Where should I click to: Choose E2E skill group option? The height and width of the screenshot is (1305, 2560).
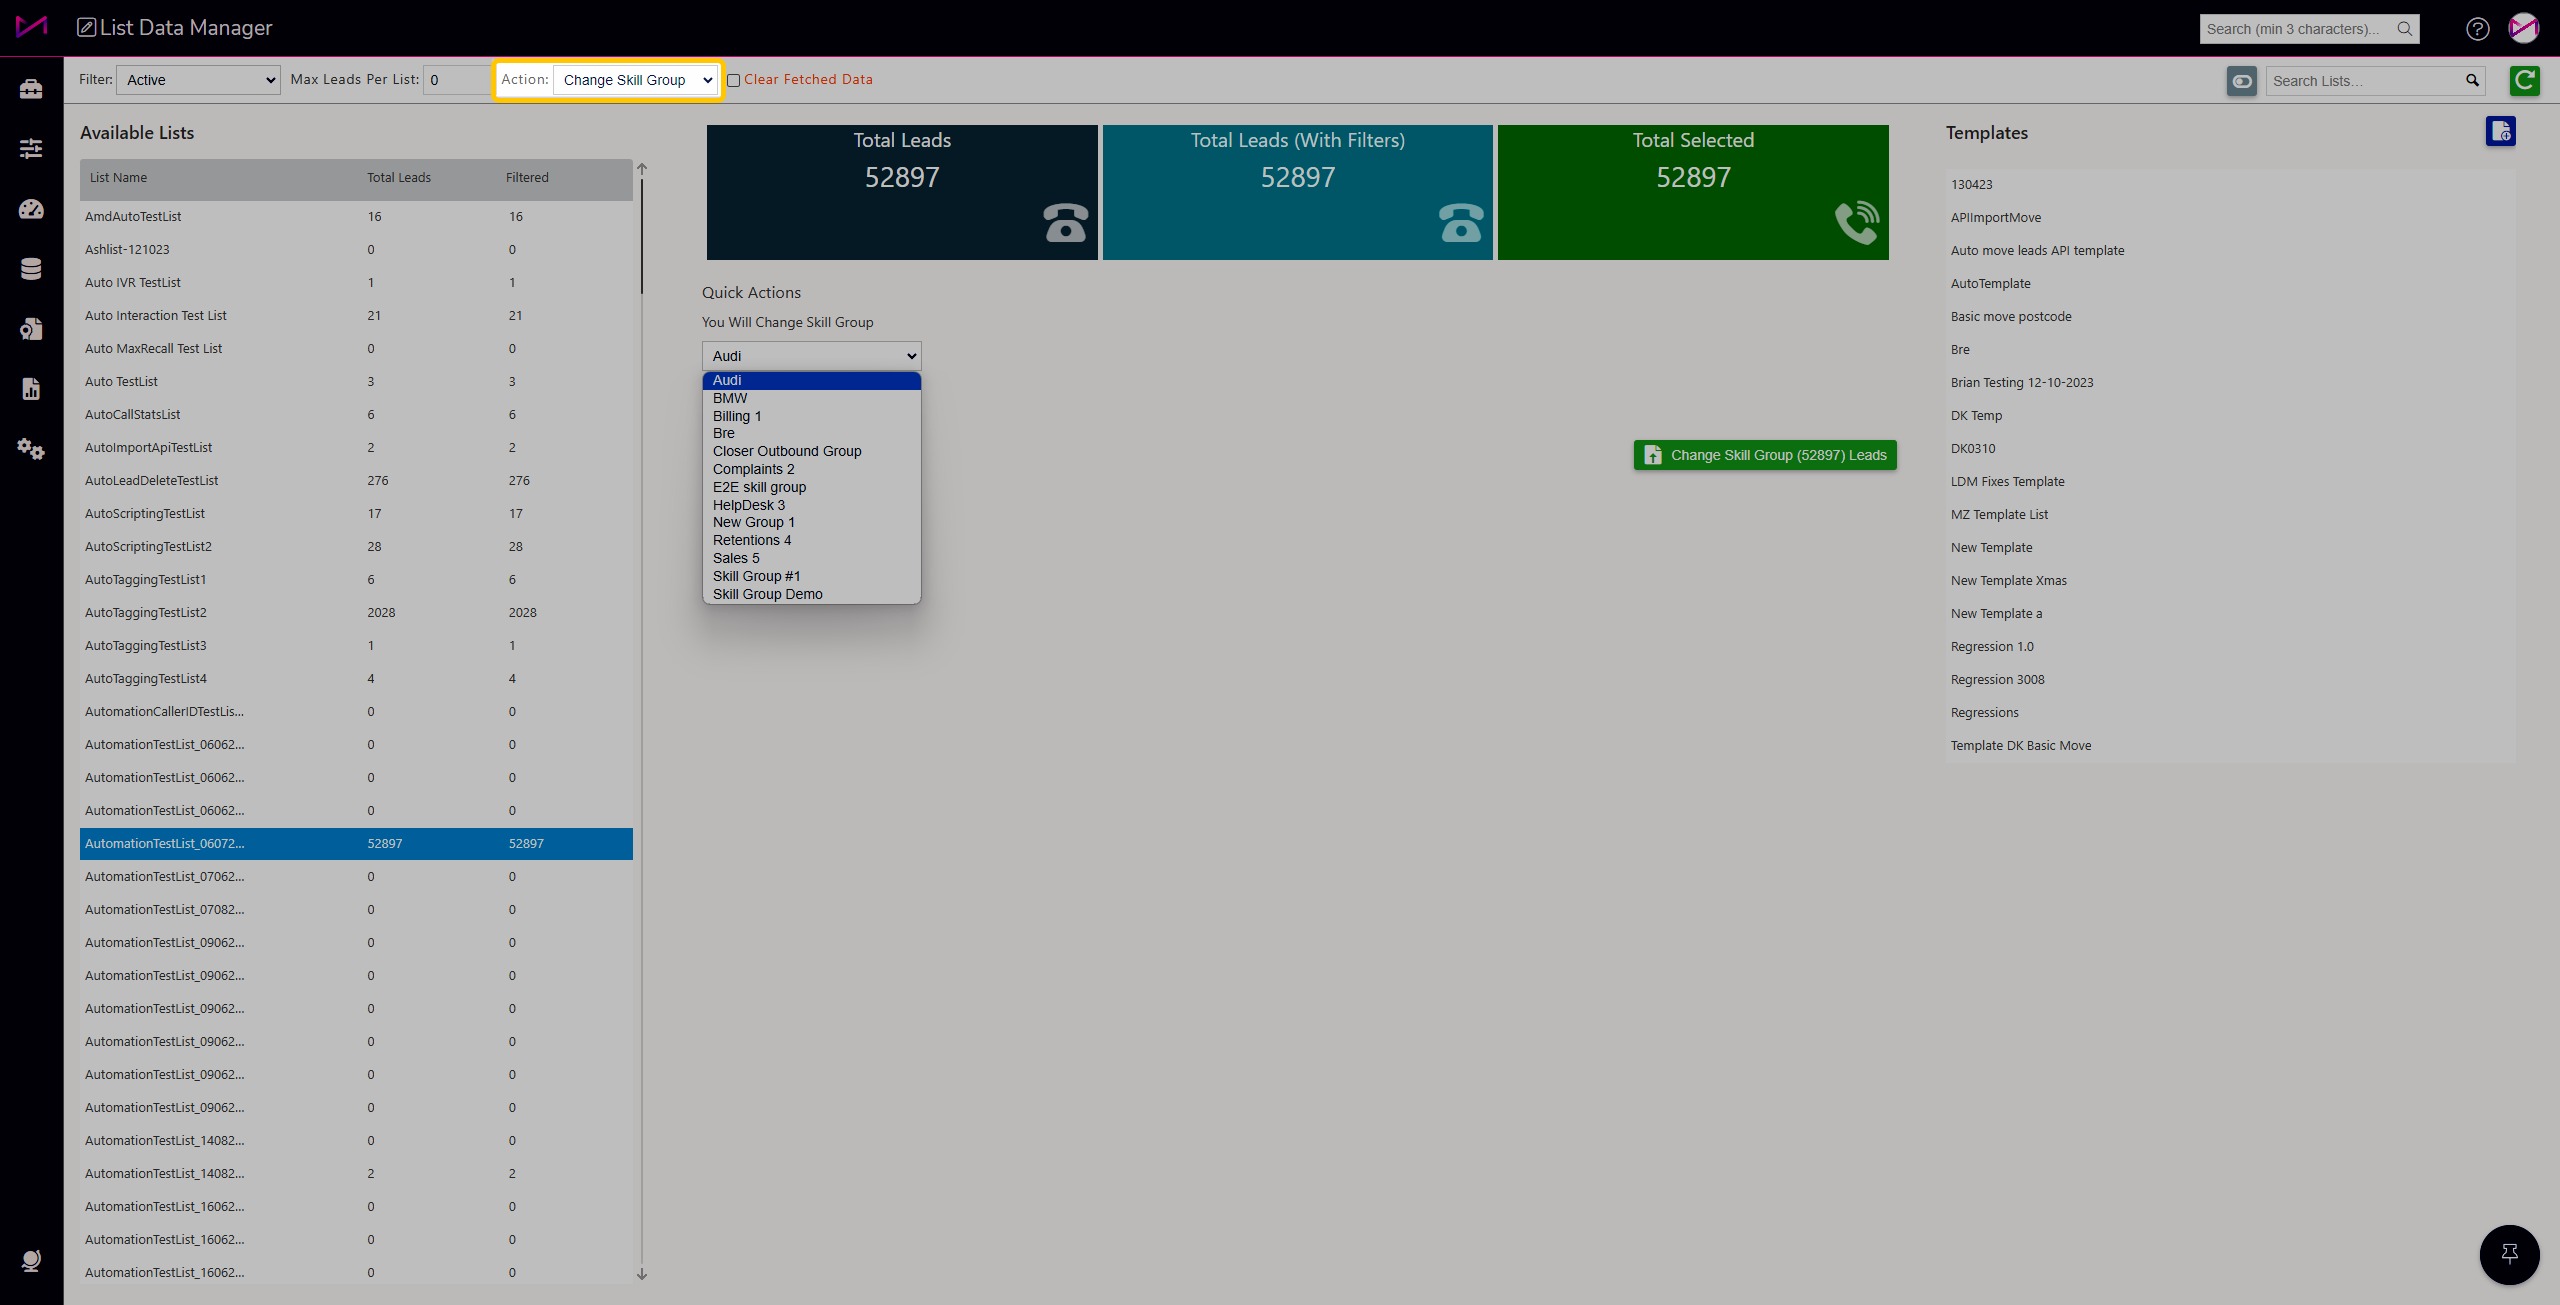click(x=811, y=487)
